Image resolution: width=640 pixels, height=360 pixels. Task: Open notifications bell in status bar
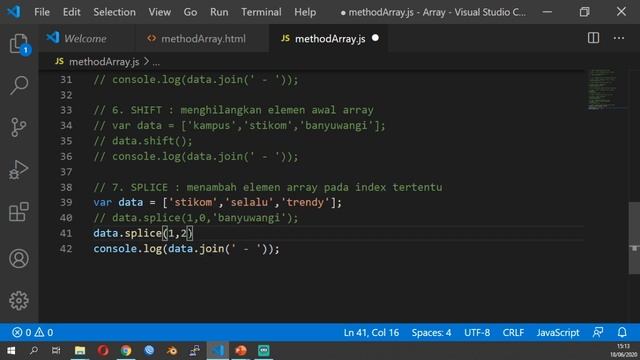[622, 332]
